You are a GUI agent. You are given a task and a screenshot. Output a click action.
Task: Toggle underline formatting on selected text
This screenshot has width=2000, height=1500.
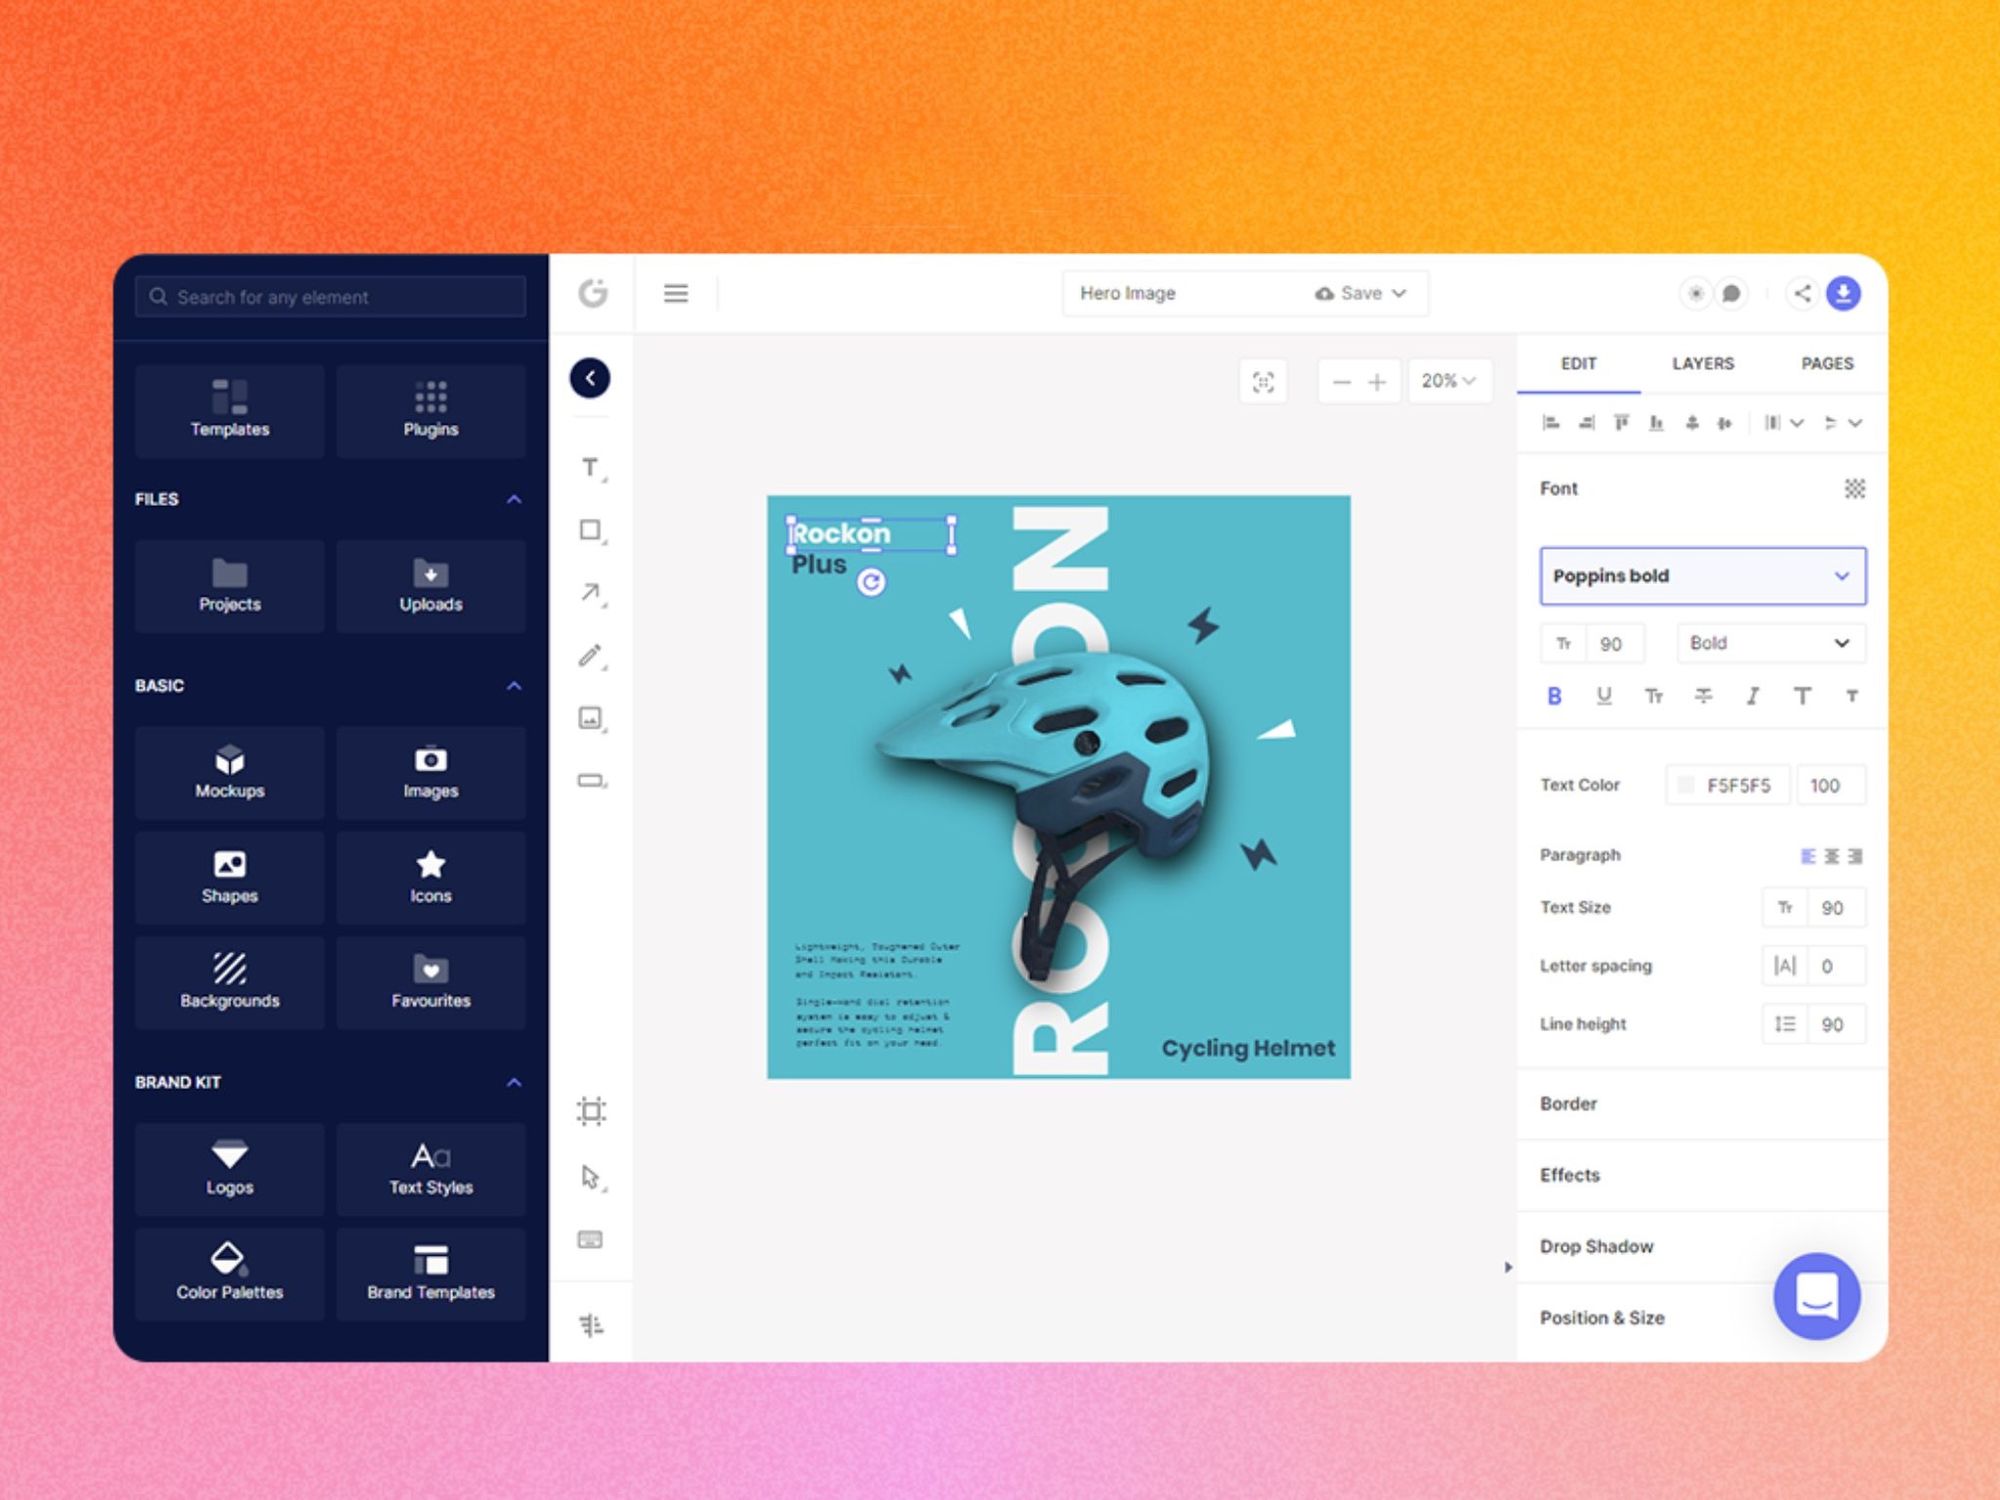click(1603, 696)
